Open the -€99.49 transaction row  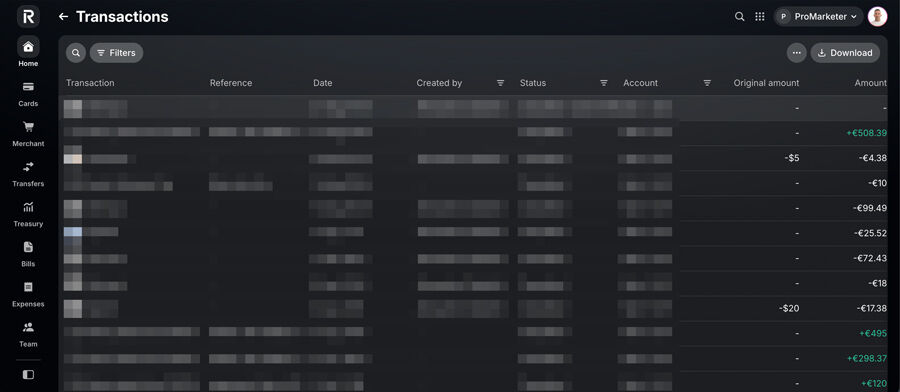click(x=473, y=208)
